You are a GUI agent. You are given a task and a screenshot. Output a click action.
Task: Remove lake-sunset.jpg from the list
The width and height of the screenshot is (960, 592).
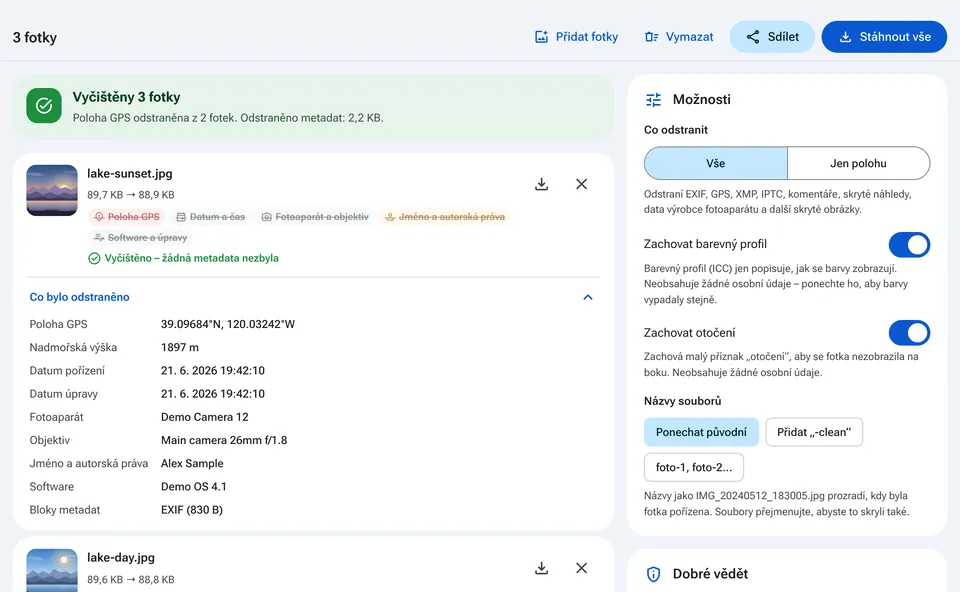coord(582,184)
